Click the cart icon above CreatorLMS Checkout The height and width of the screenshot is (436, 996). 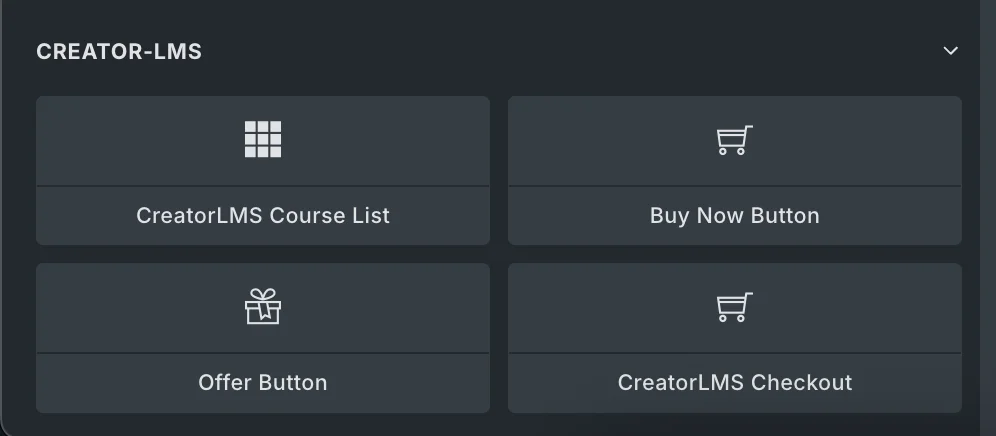[x=734, y=307]
